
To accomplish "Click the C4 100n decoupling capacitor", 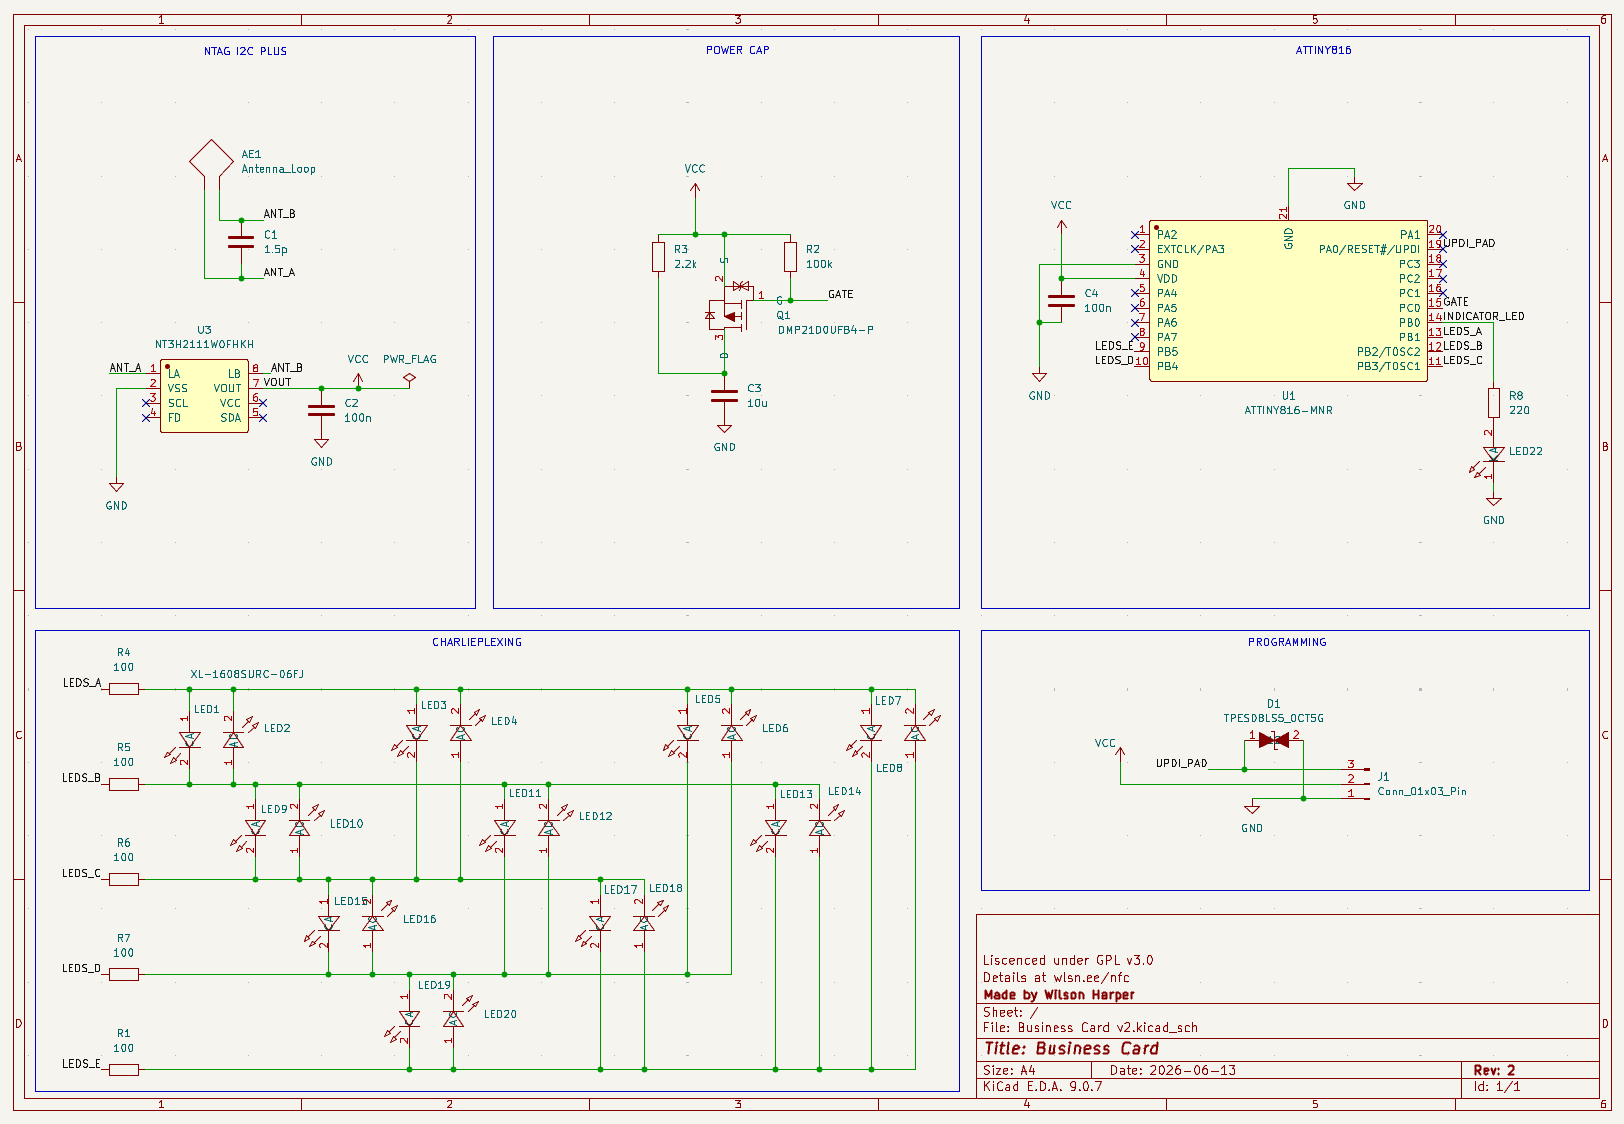I will pyautogui.click(x=1061, y=300).
